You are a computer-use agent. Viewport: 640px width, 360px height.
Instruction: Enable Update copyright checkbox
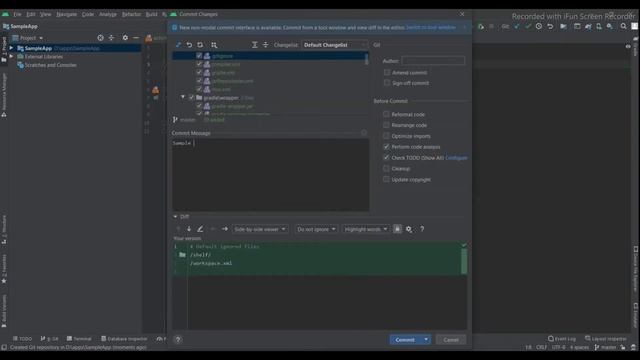pos(386,179)
